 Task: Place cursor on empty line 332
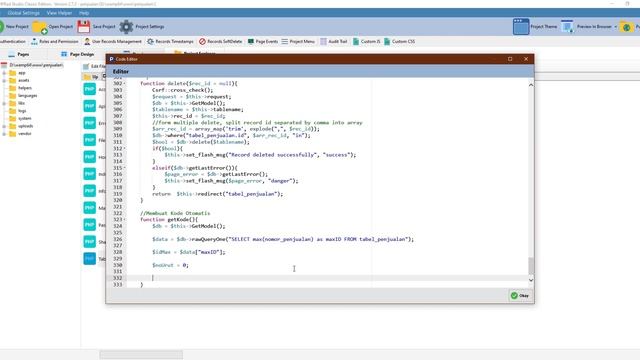[x=327, y=278]
